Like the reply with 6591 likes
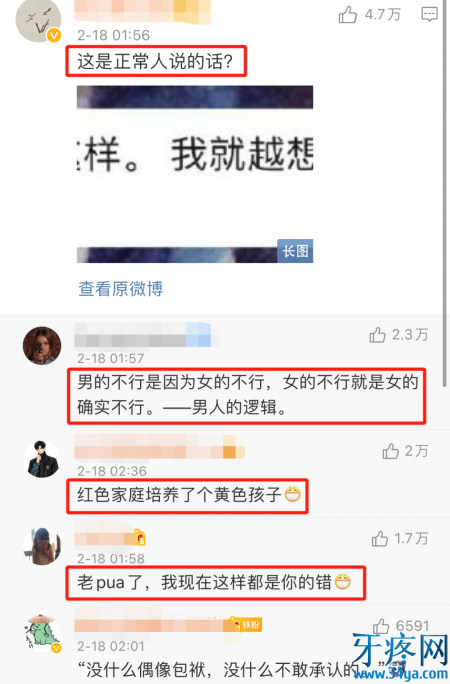 click(x=381, y=626)
